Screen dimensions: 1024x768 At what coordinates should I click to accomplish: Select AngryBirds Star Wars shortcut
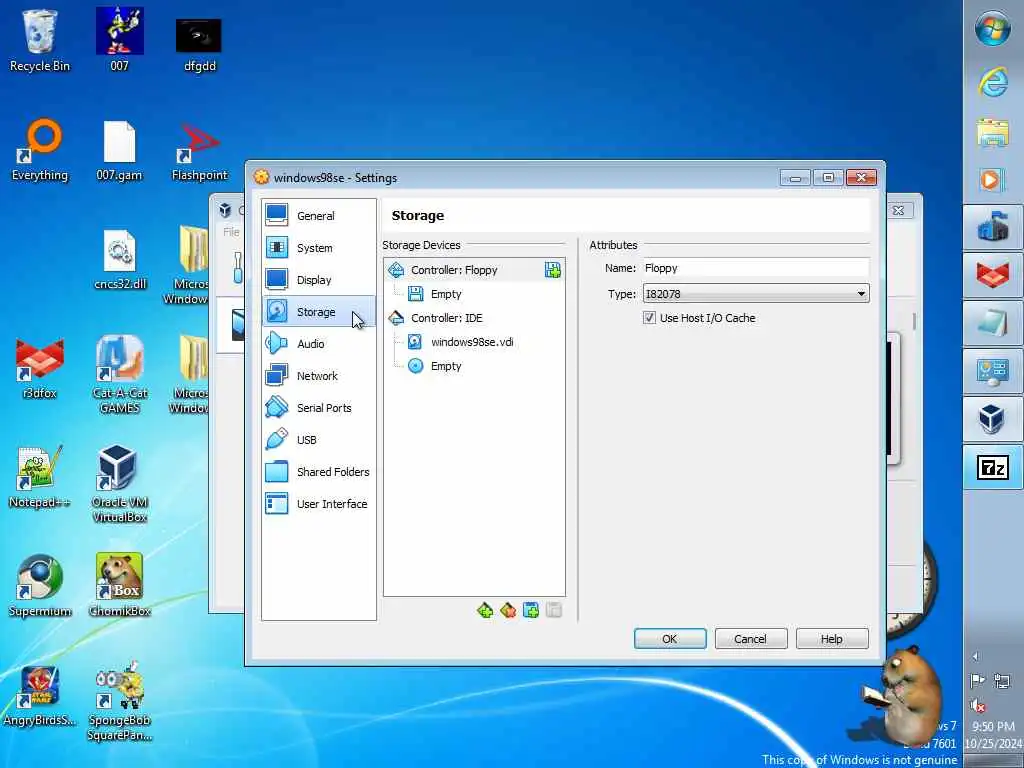39,695
